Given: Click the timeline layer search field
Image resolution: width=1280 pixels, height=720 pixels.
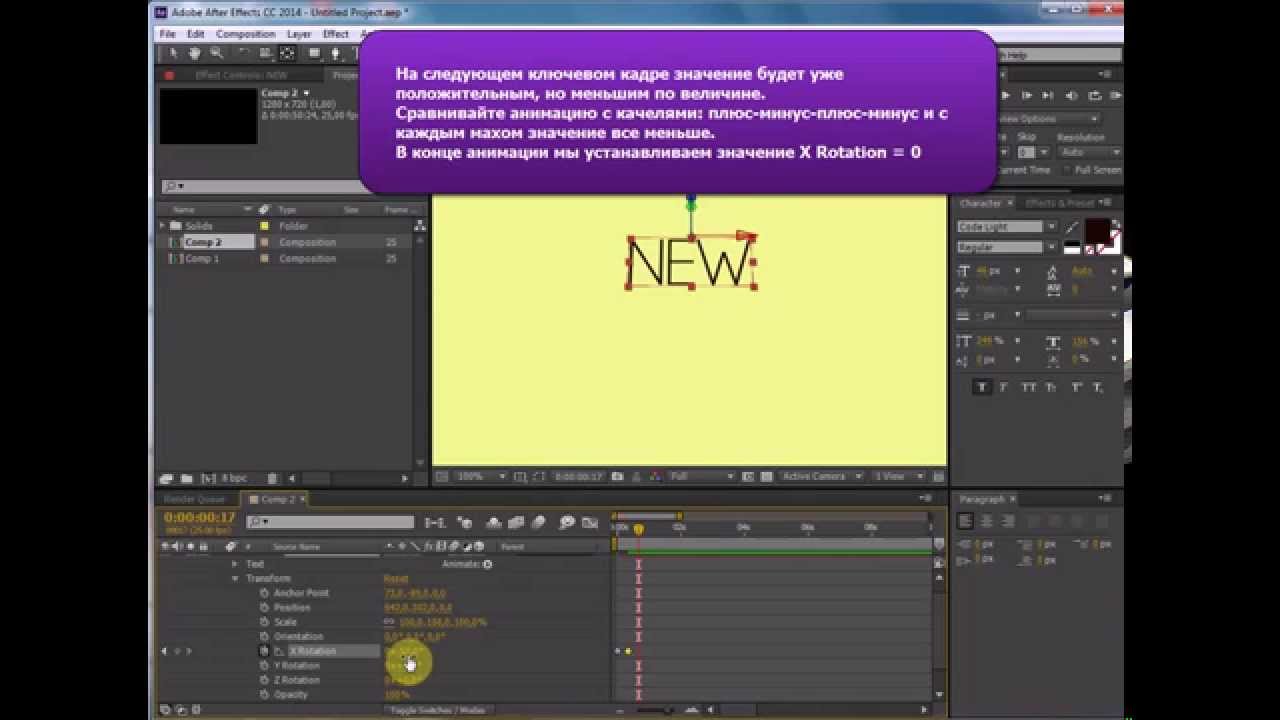Looking at the screenshot, I should click(x=330, y=522).
